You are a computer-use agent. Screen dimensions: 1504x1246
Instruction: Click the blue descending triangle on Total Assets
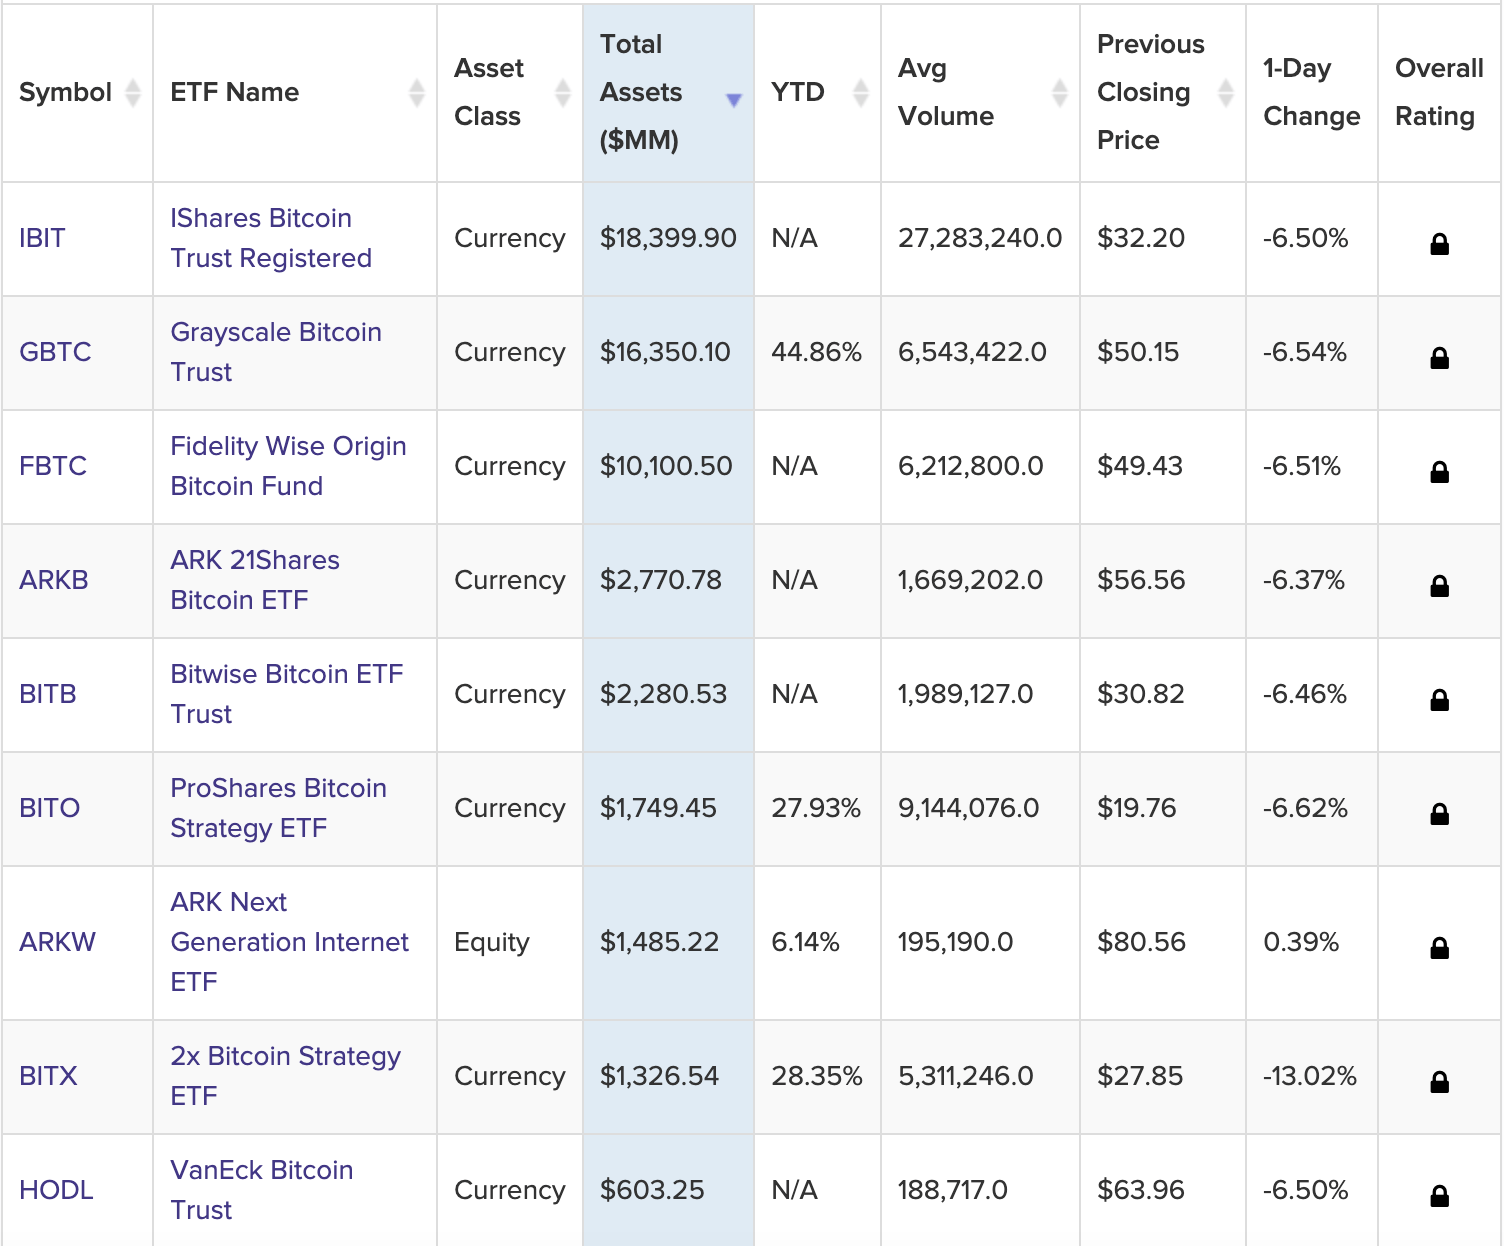pos(733,99)
